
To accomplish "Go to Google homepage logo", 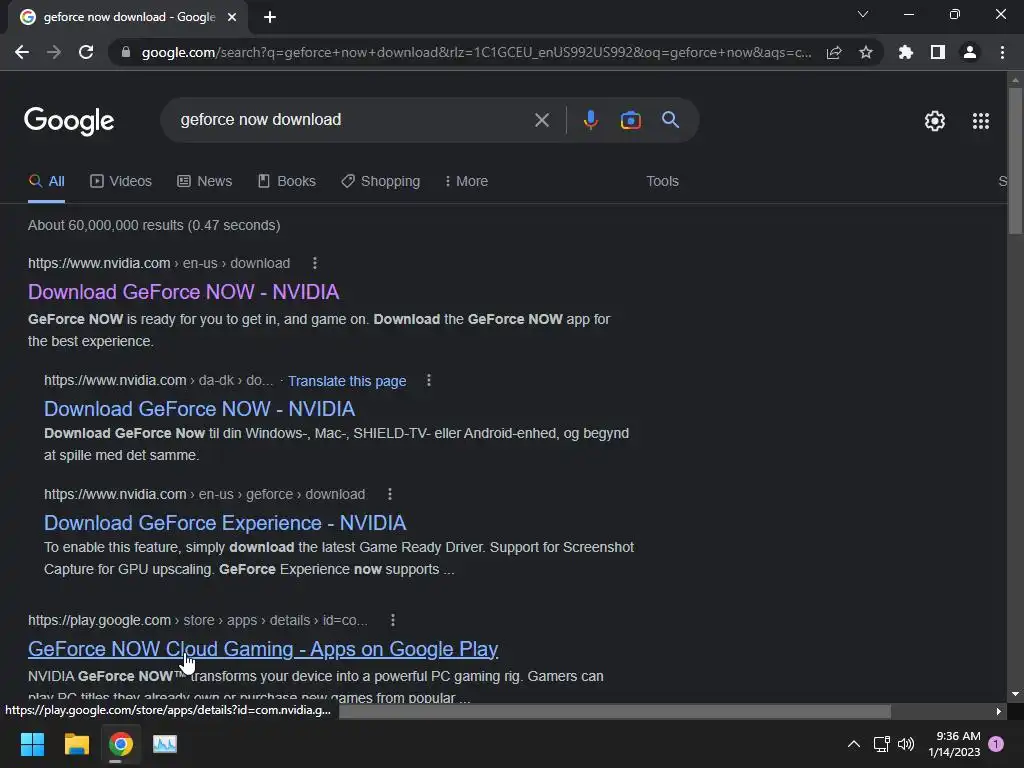I will pyautogui.click(x=69, y=121).
